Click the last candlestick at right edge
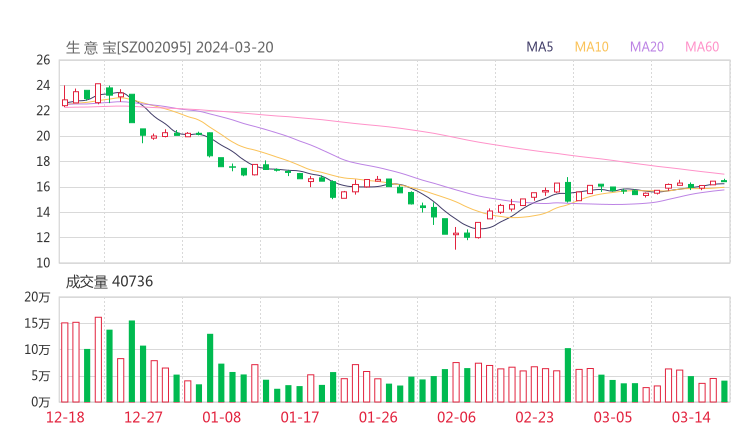Image resolution: width=740 pixels, height=440 pixels. [x=724, y=181]
